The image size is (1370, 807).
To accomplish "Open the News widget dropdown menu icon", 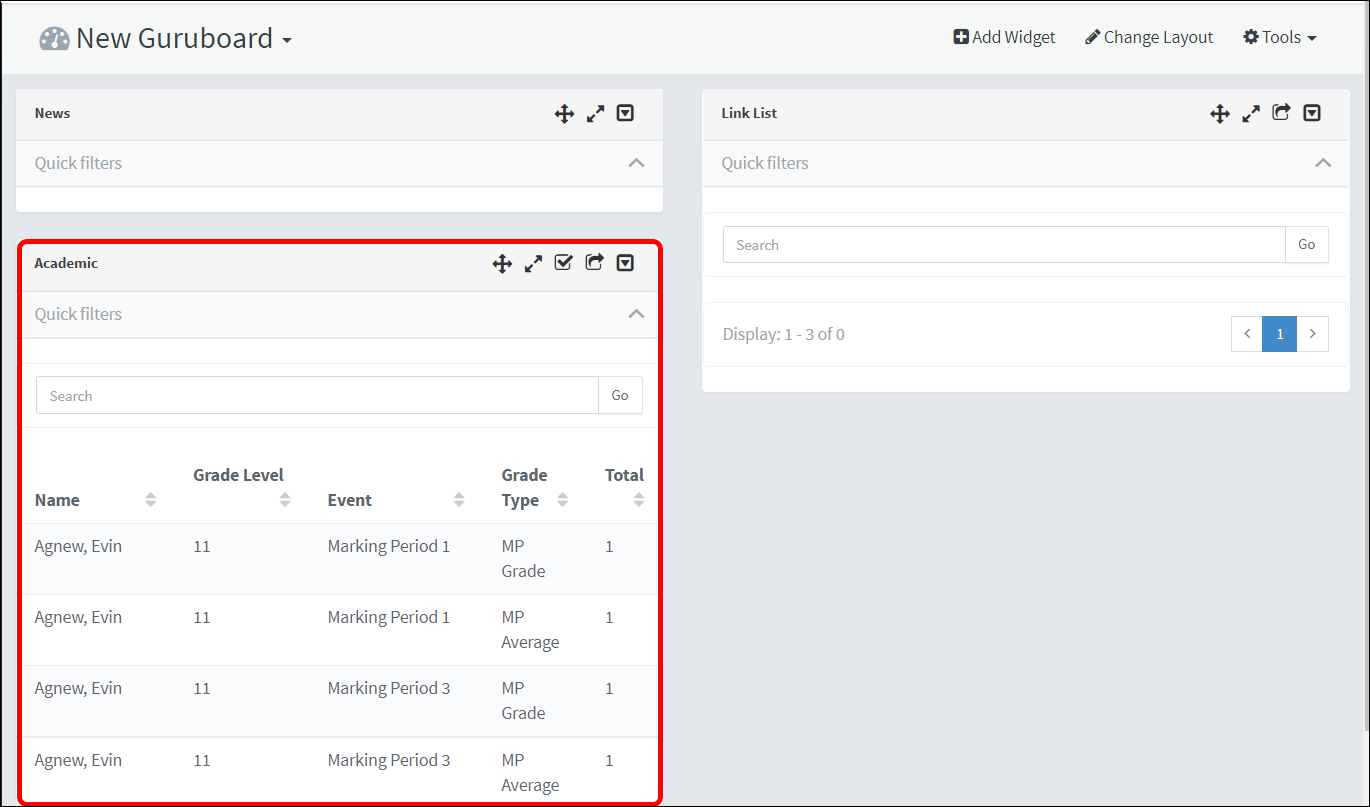I will 625,114.
